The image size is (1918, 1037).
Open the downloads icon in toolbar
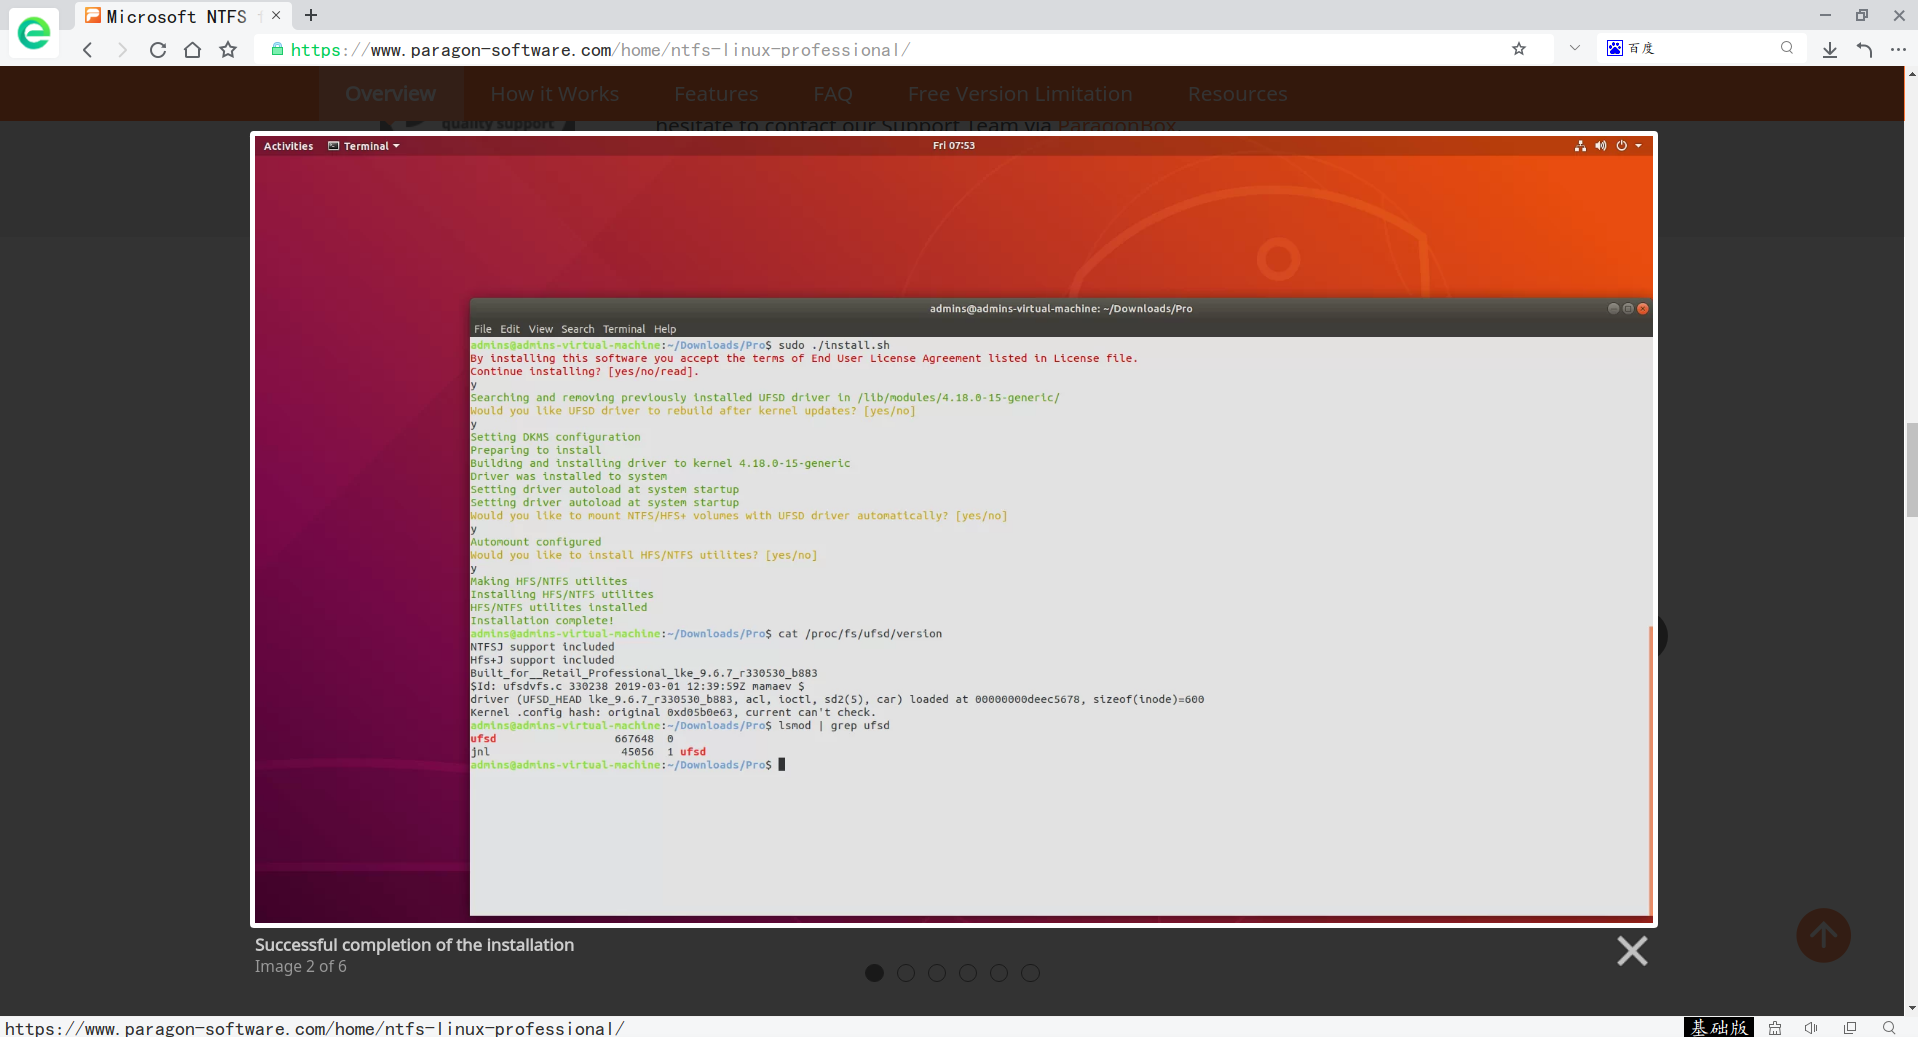(1829, 50)
